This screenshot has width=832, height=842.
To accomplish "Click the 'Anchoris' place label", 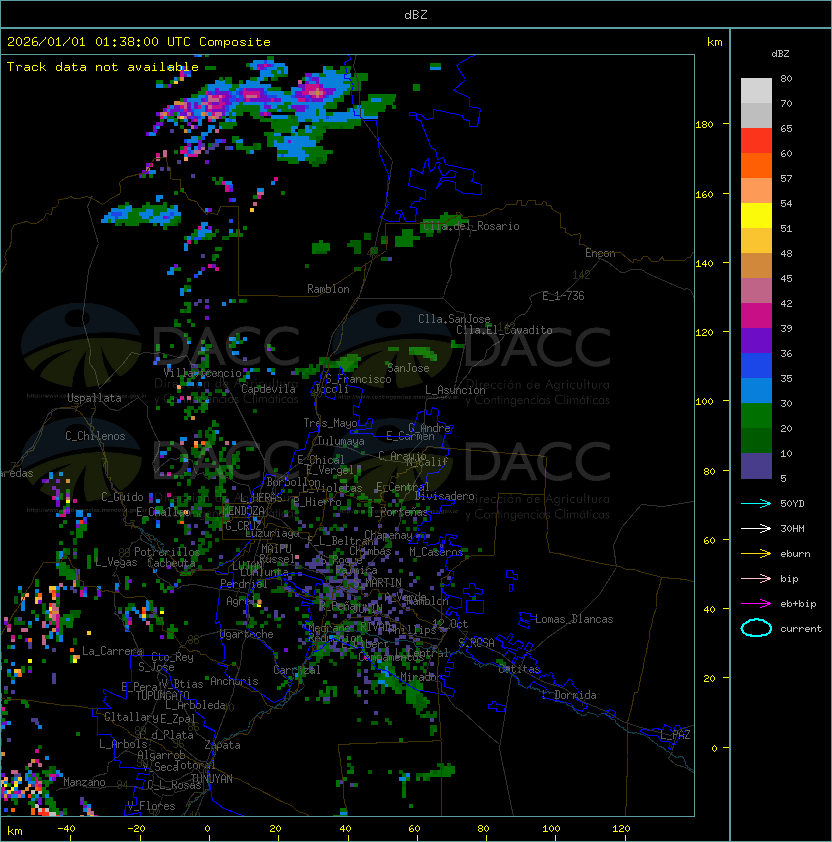I will coord(234,681).
